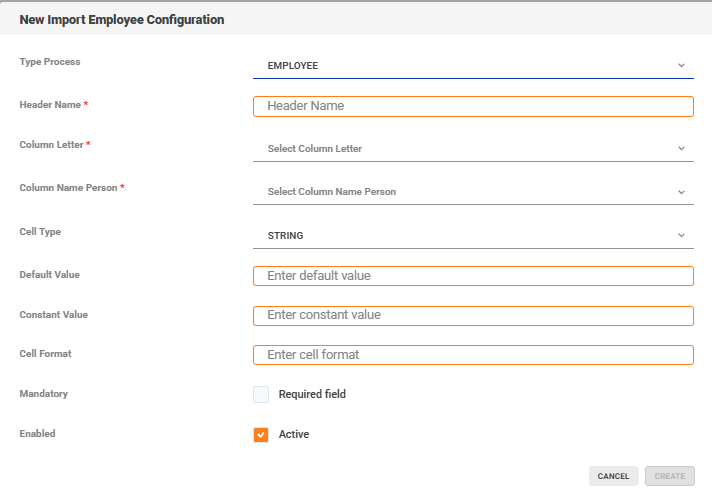Click the Column Name Person chevron icon
Image resolution: width=712 pixels, height=495 pixels.
[x=681, y=192]
